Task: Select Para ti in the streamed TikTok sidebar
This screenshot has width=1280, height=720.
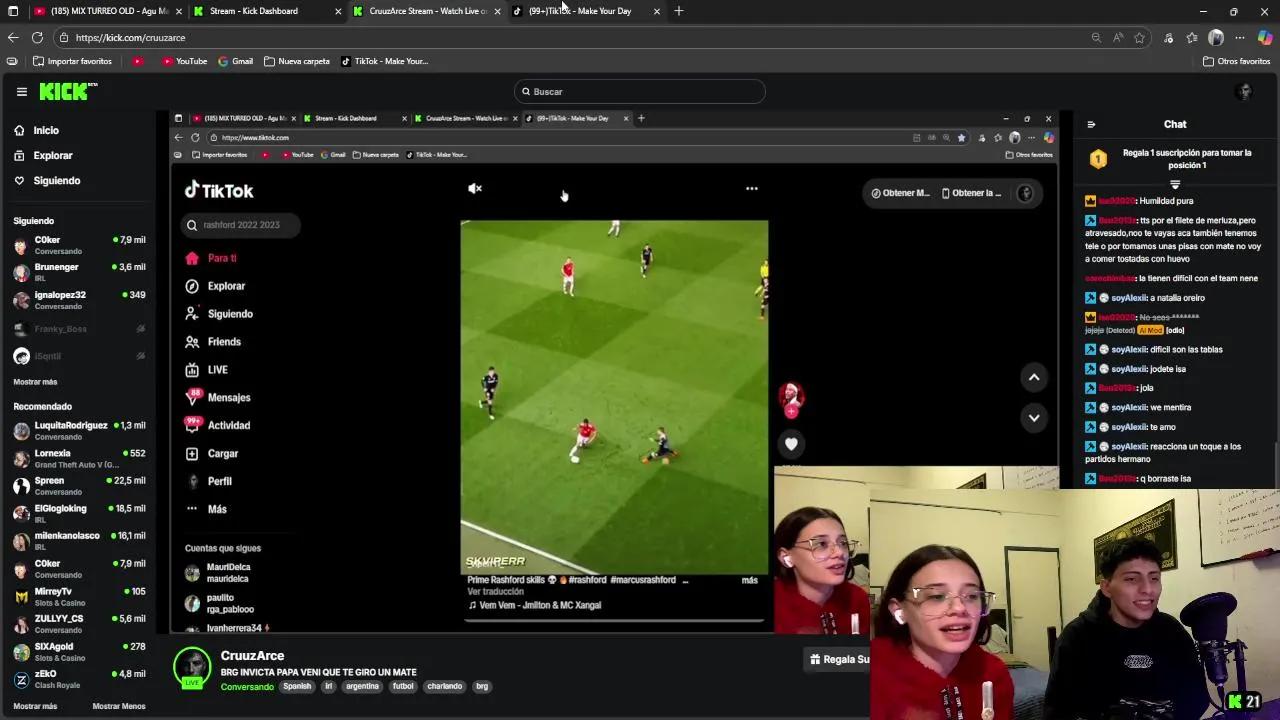Action: coord(211,258)
